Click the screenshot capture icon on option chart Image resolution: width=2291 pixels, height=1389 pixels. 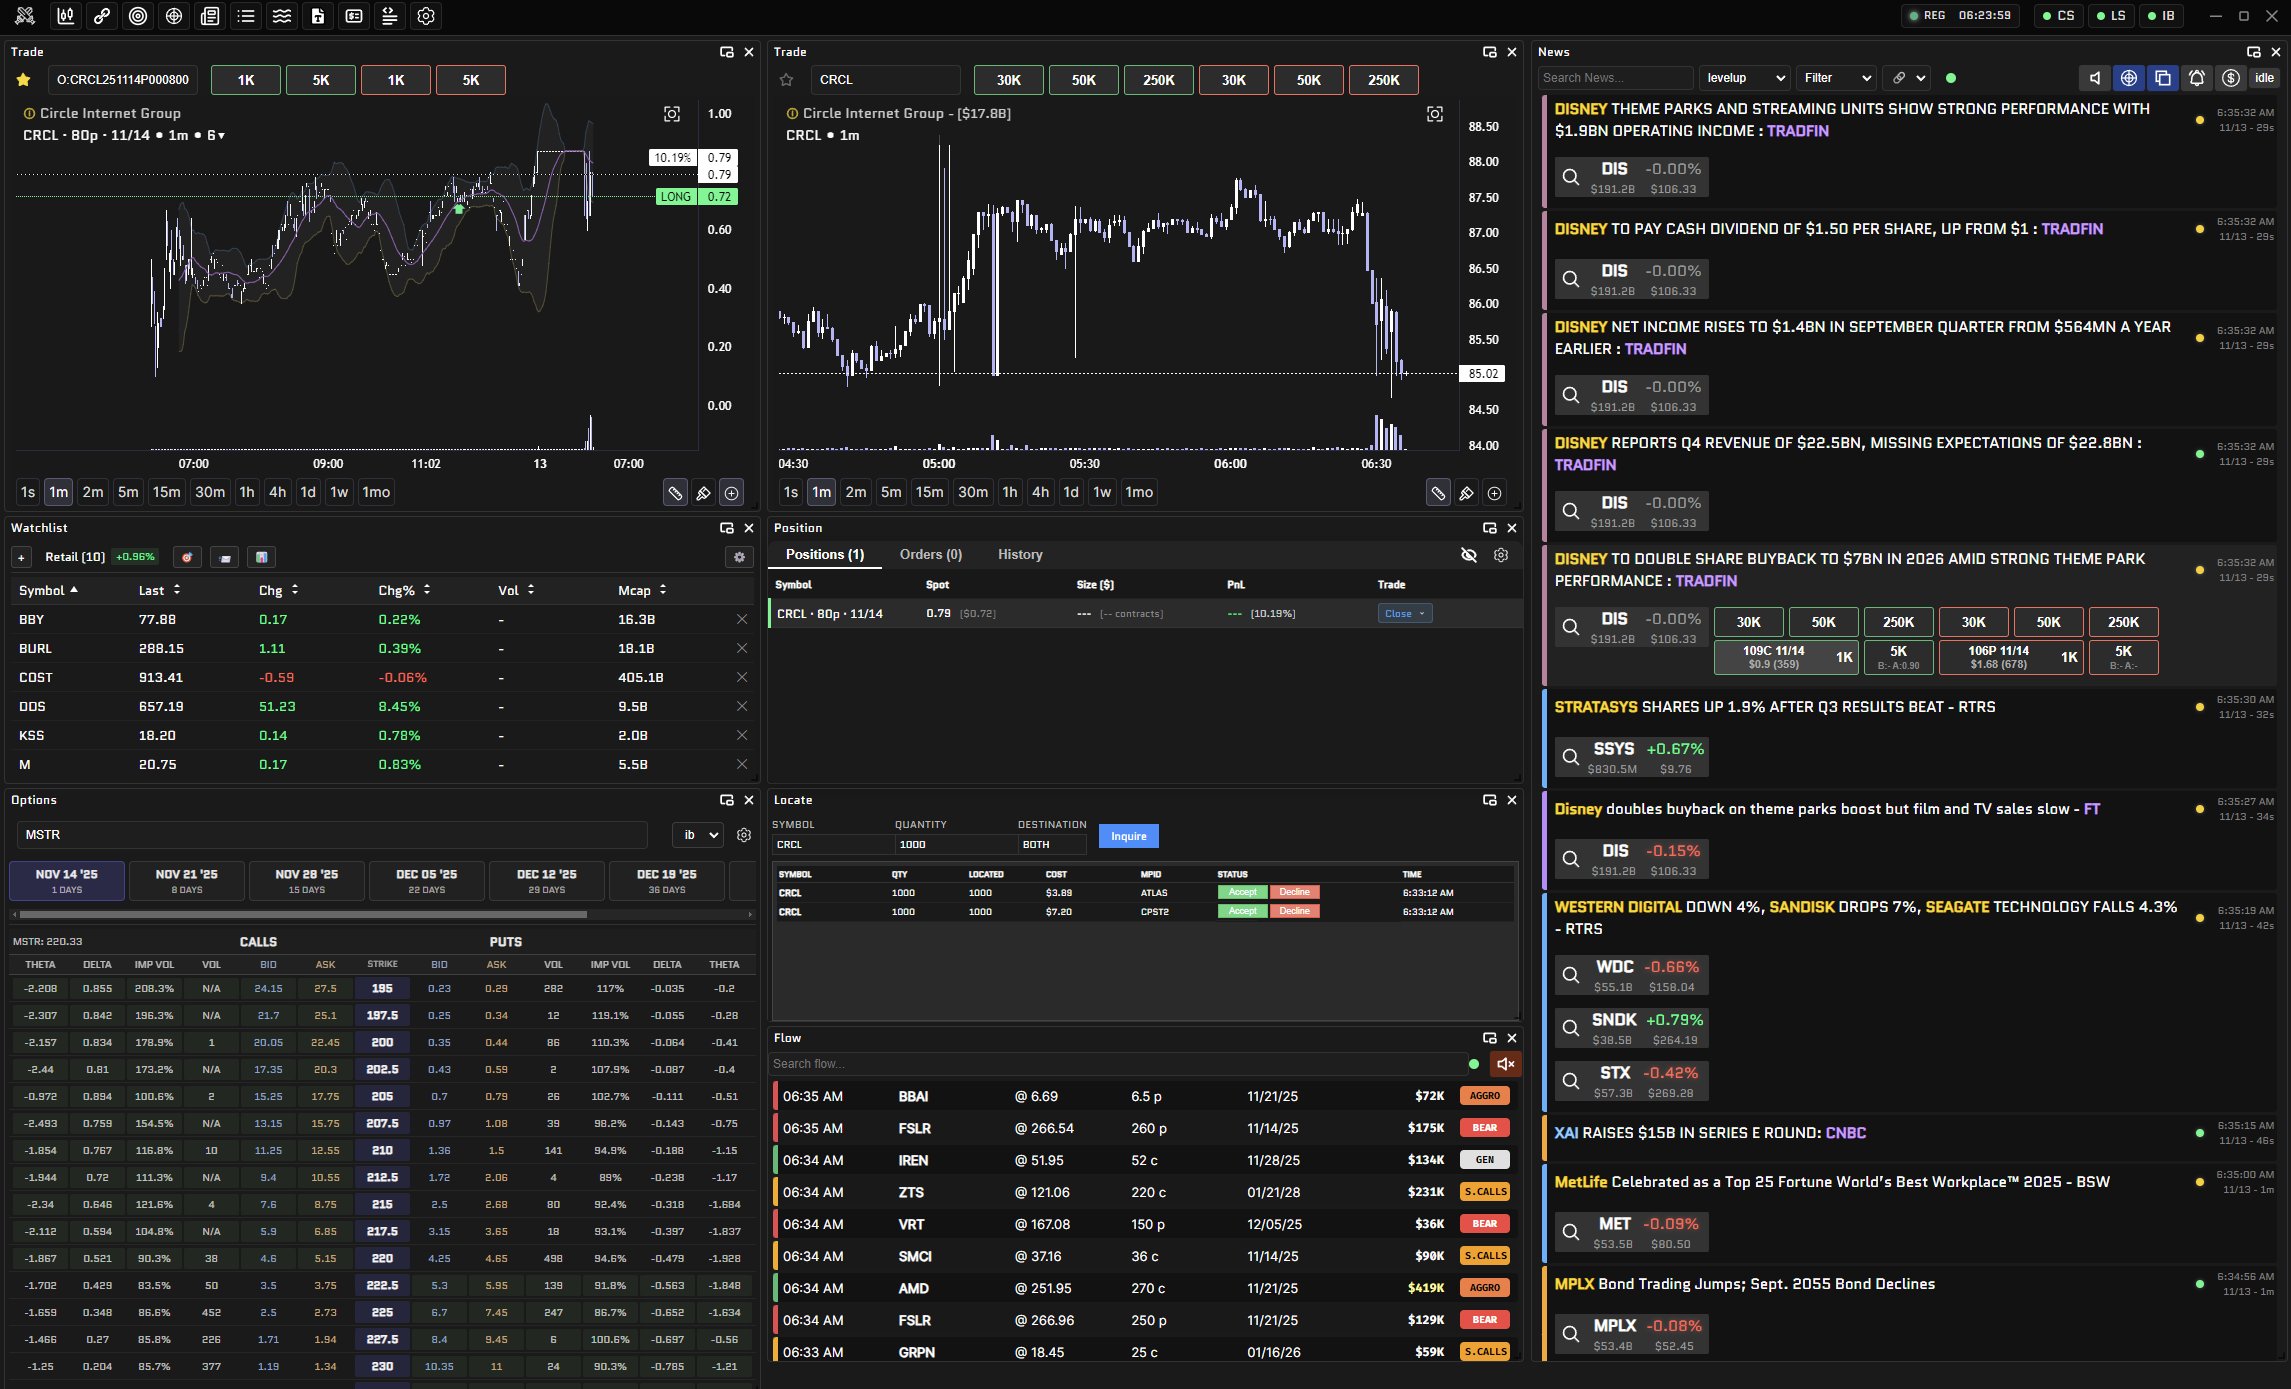[672, 114]
